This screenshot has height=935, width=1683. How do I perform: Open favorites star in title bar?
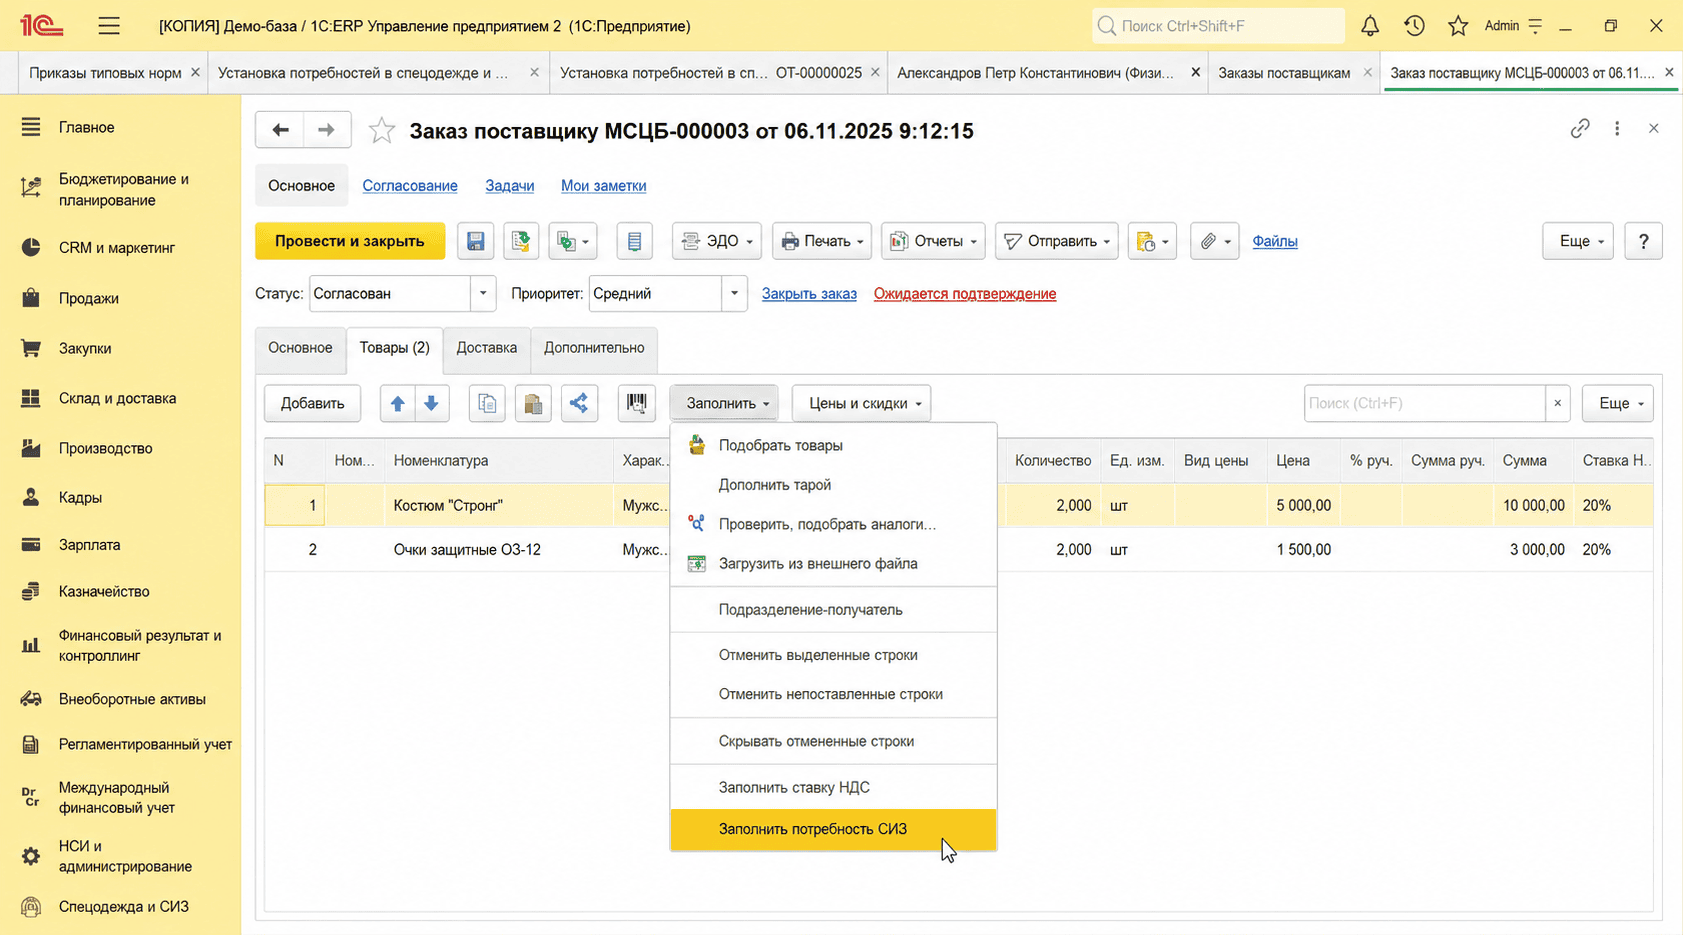1458,26
